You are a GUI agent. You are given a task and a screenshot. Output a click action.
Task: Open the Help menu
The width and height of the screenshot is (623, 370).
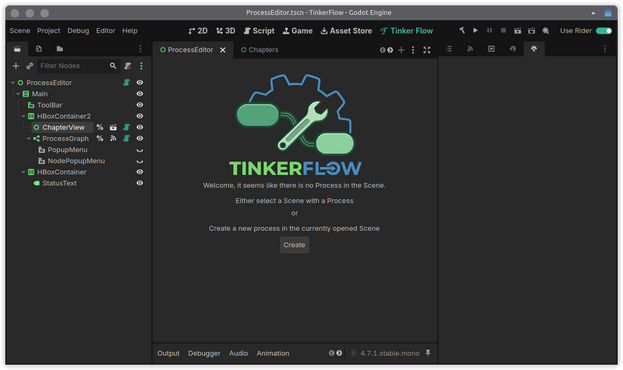130,31
